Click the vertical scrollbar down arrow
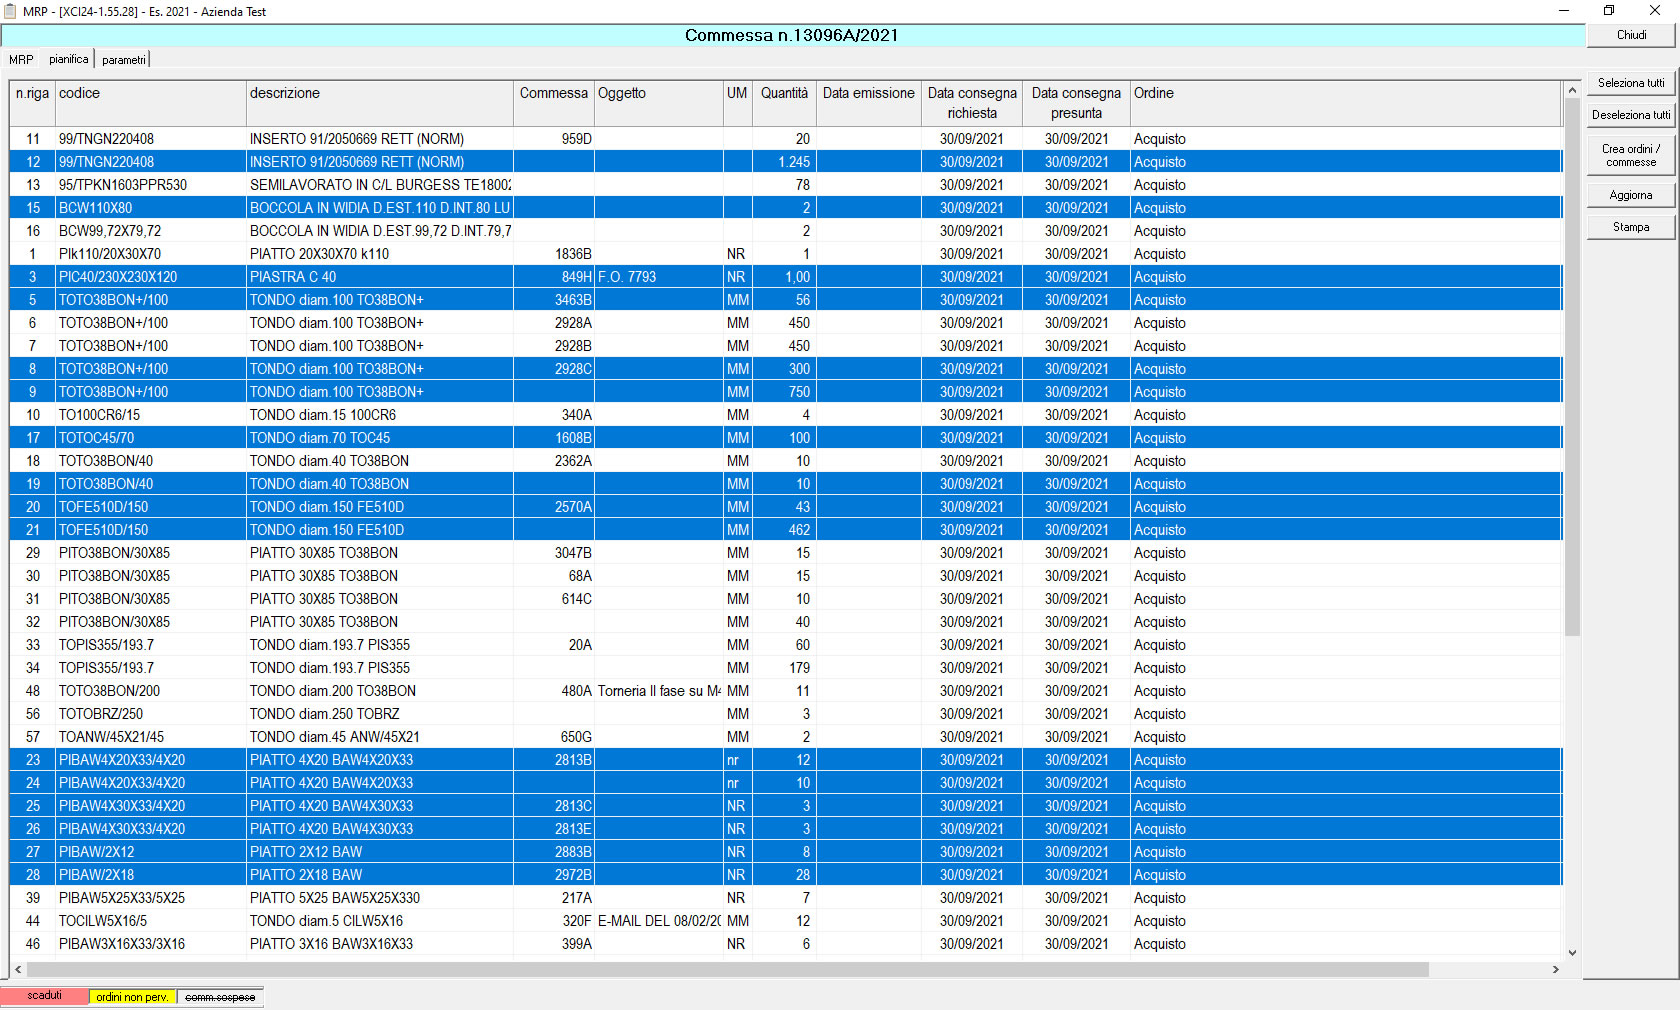The width and height of the screenshot is (1680, 1010). point(1572,953)
